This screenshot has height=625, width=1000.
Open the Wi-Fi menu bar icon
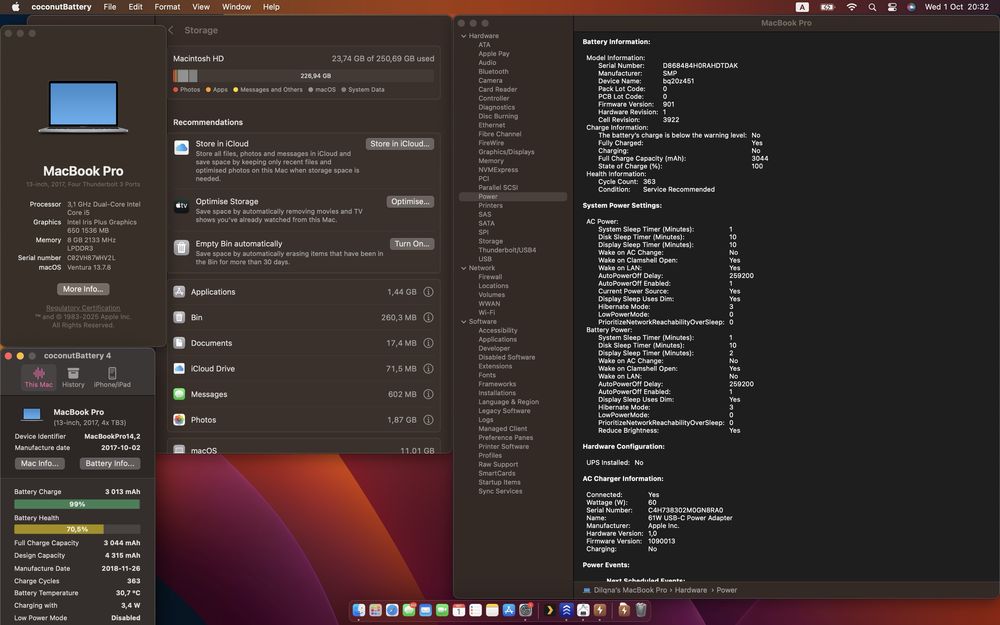tap(851, 7)
